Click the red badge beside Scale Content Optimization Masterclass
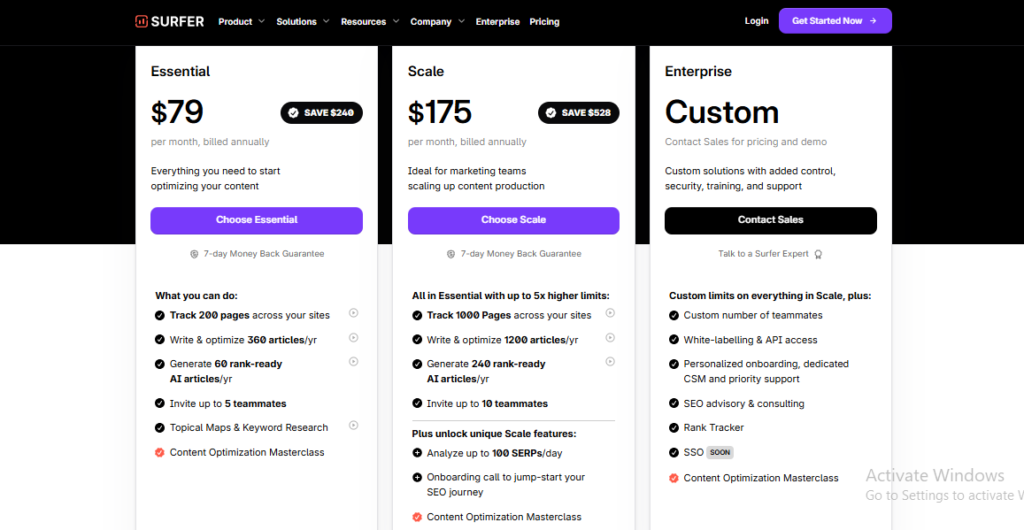 click(x=417, y=517)
